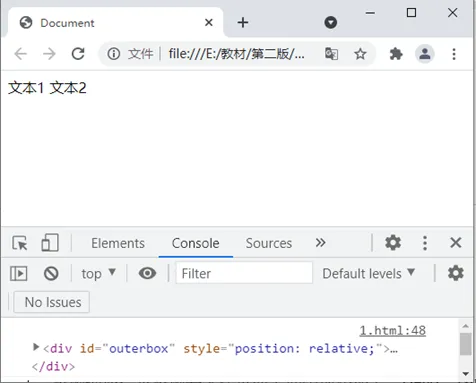Switch to the Sources panel
The height and width of the screenshot is (383, 476).
coord(269,243)
